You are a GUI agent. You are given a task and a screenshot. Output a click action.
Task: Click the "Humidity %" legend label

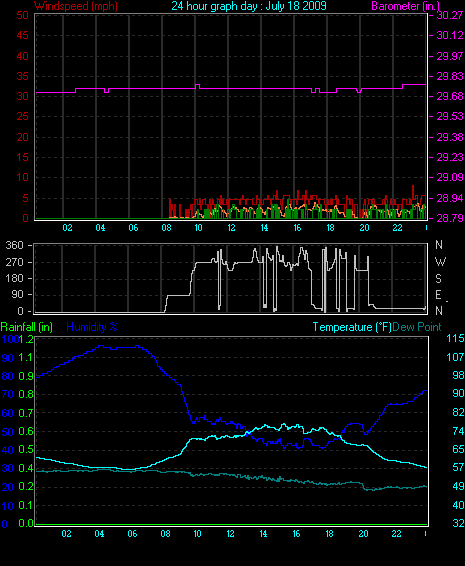(92, 327)
